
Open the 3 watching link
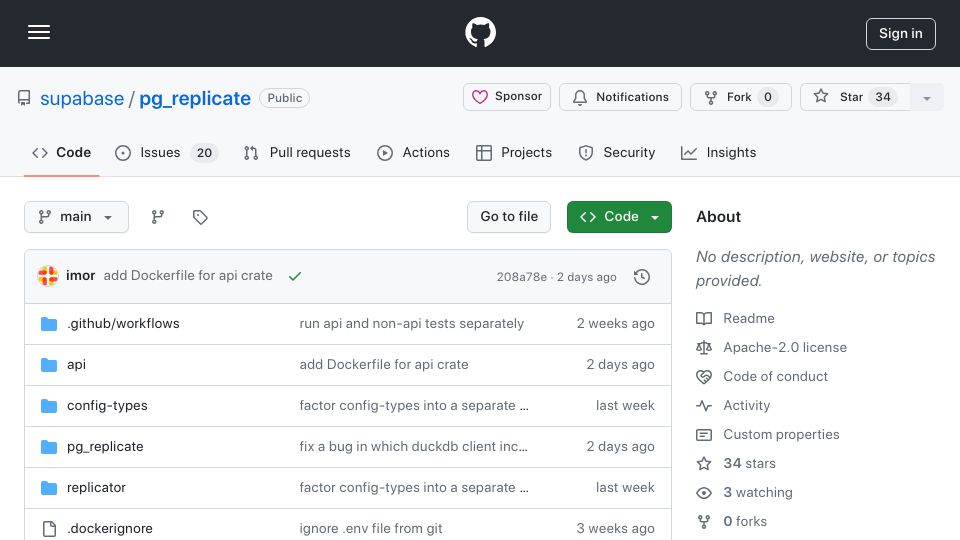(758, 492)
